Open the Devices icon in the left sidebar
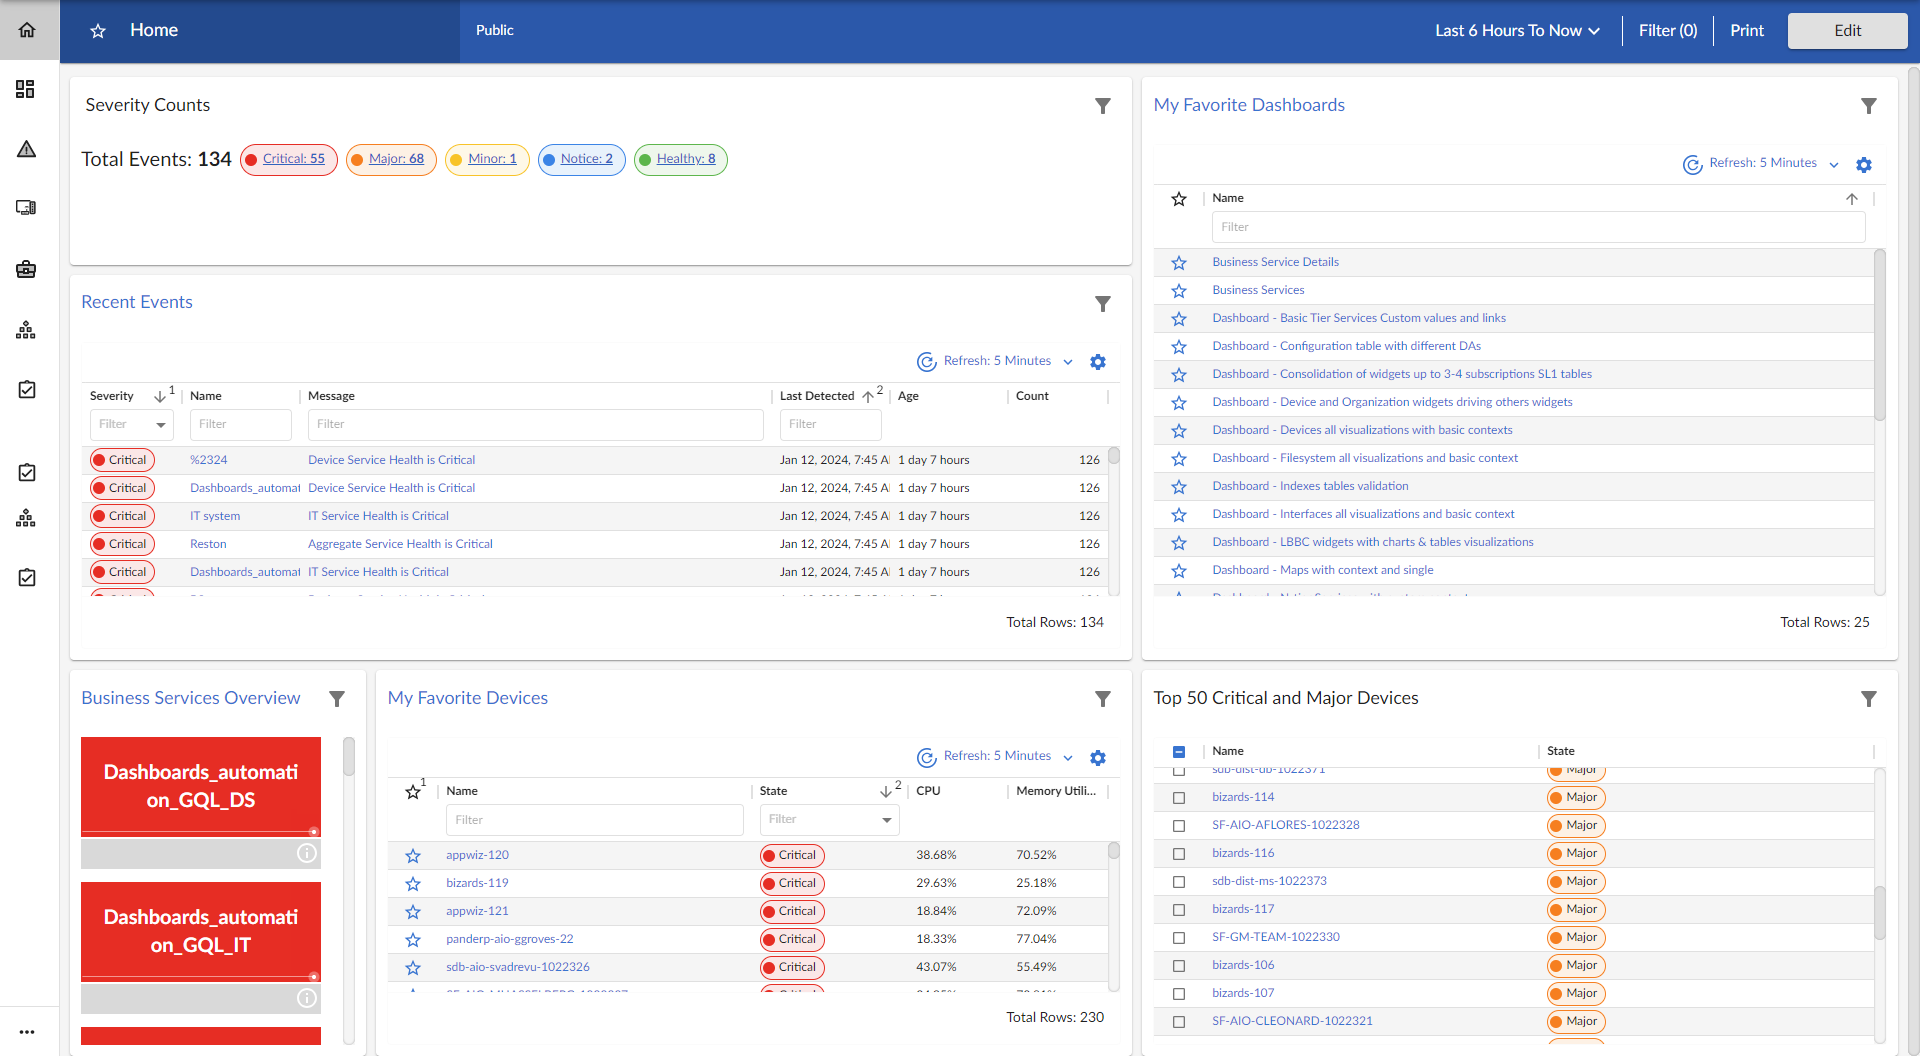This screenshot has height=1056, width=1920. (26, 208)
